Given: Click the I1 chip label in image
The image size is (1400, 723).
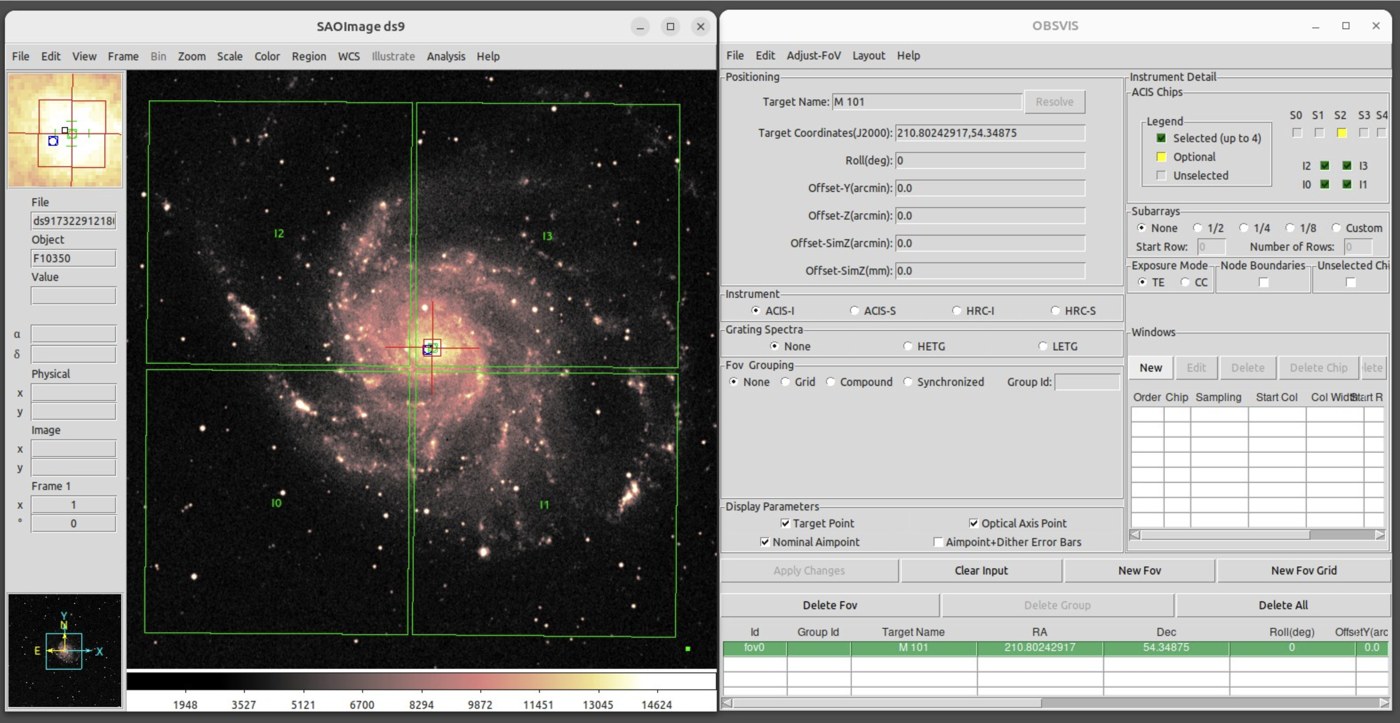Looking at the screenshot, I should pyautogui.click(x=544, y=505).
